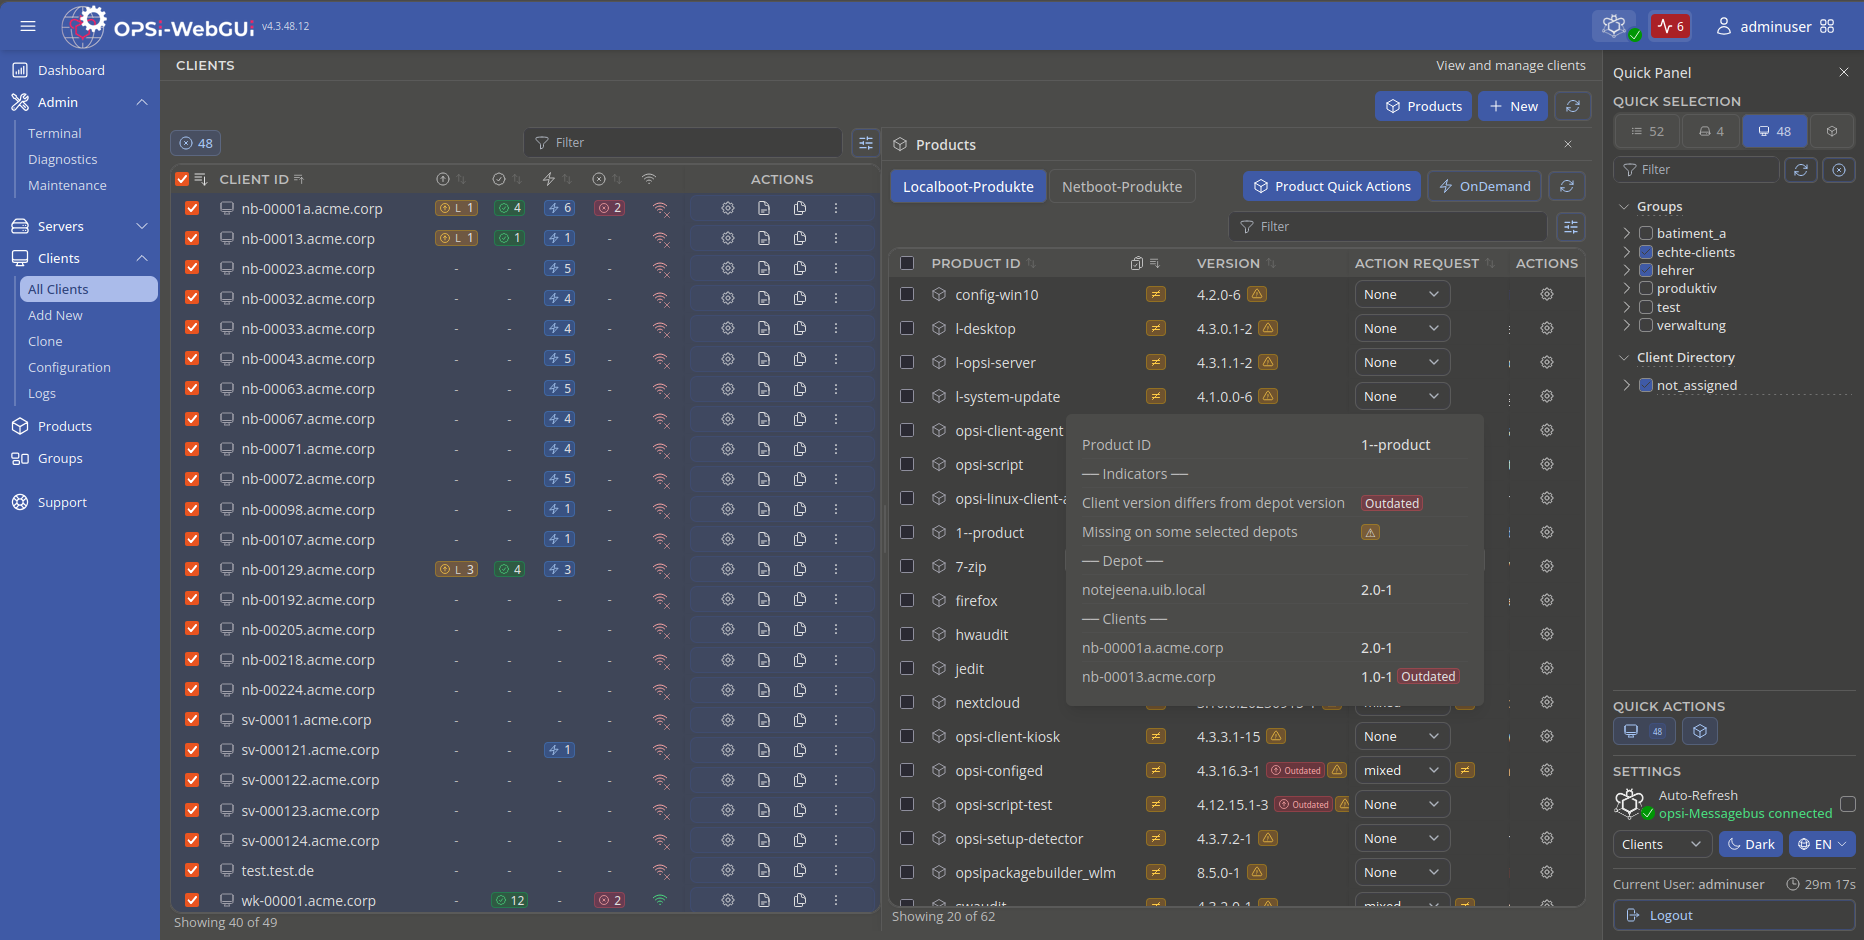Open Product Quick Actions
Image resolution: width=1864 pixels, height=940 pixels.
click(1332, 186)
